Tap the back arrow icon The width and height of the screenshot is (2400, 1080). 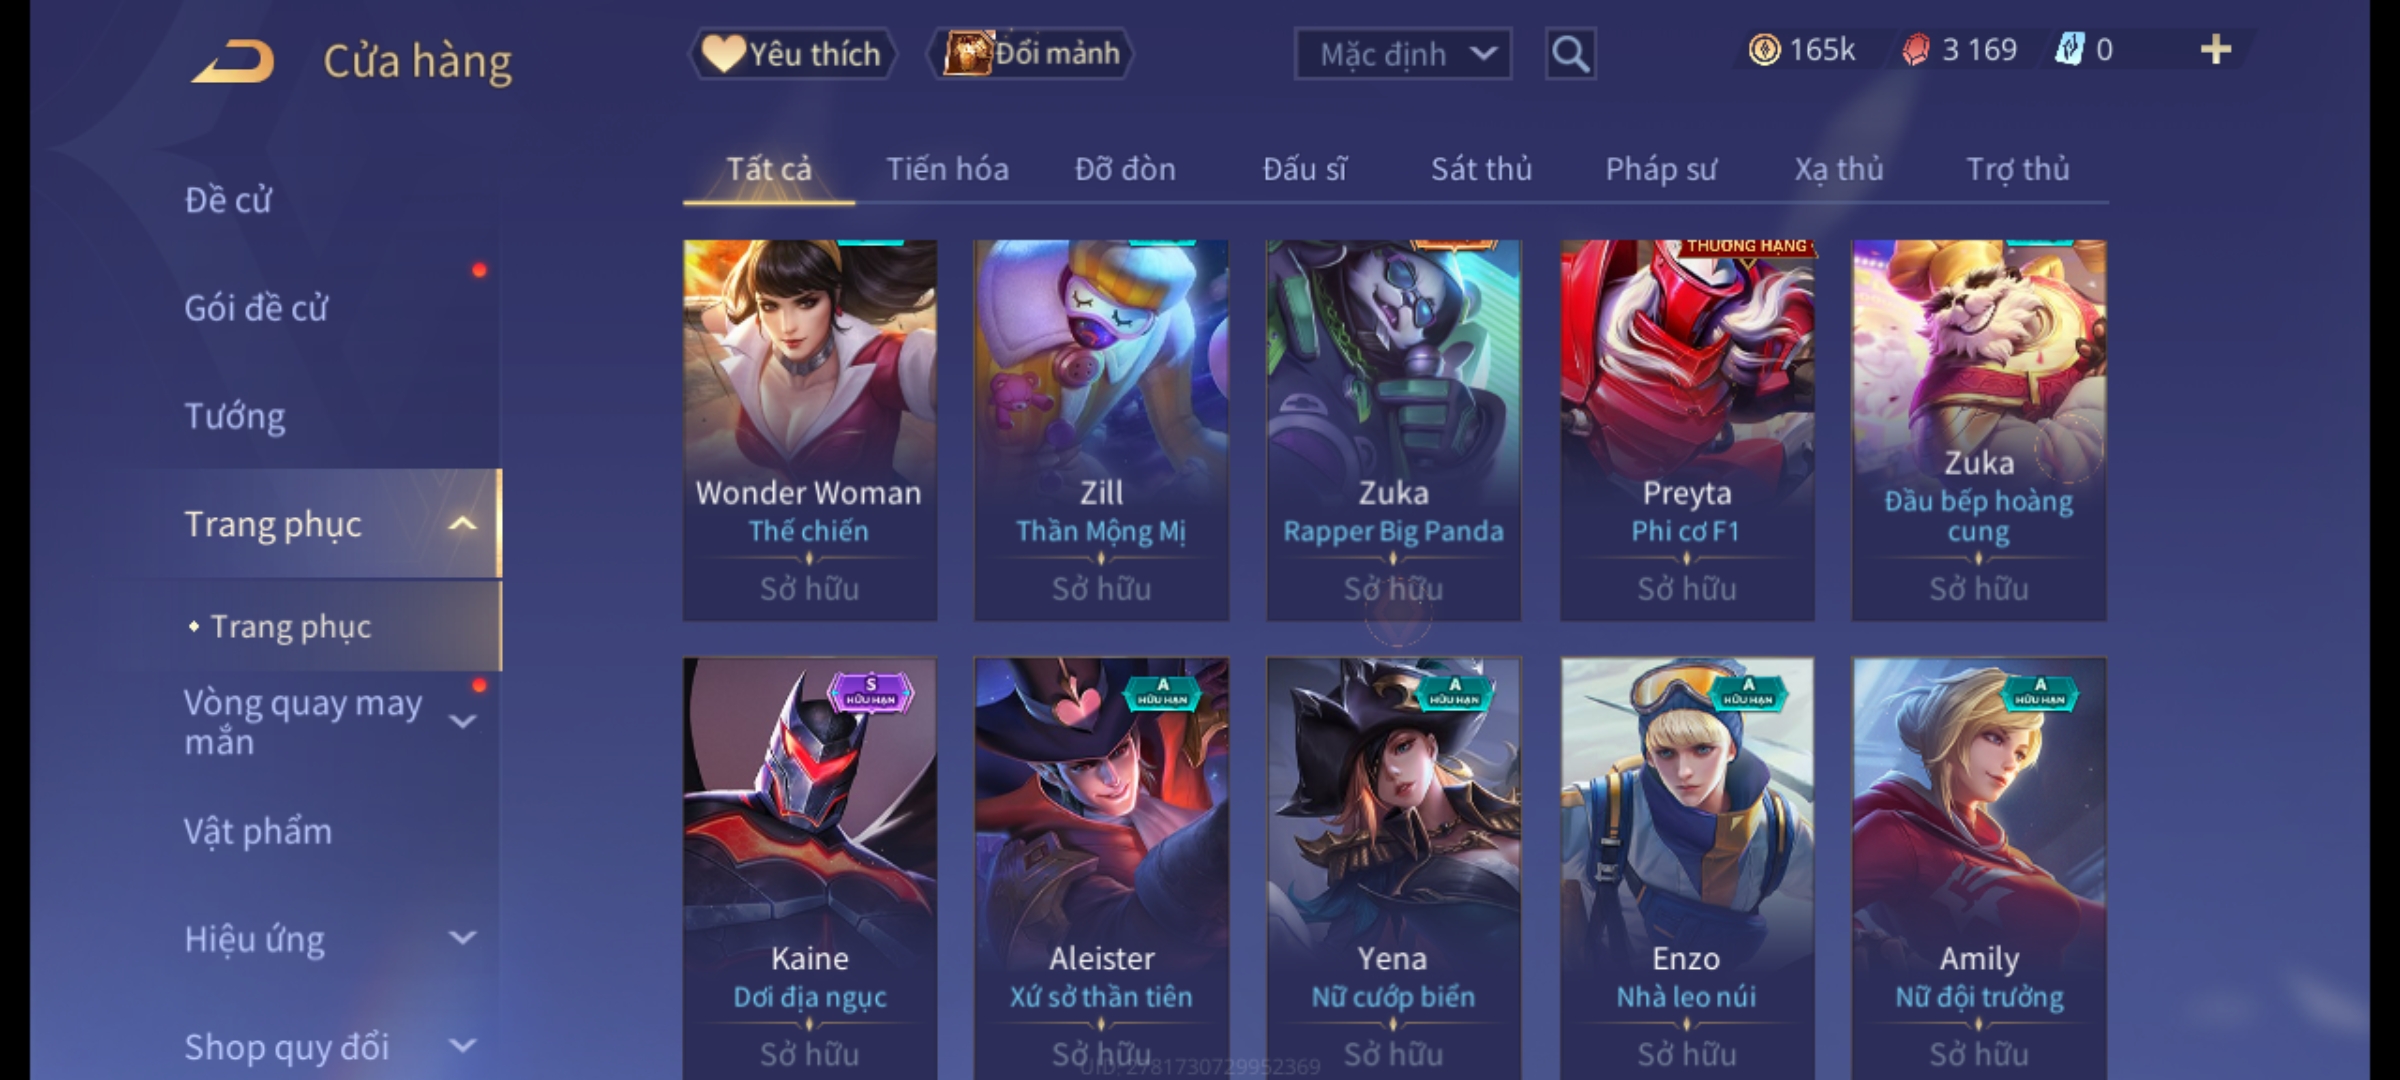click(x=234, y=61)
